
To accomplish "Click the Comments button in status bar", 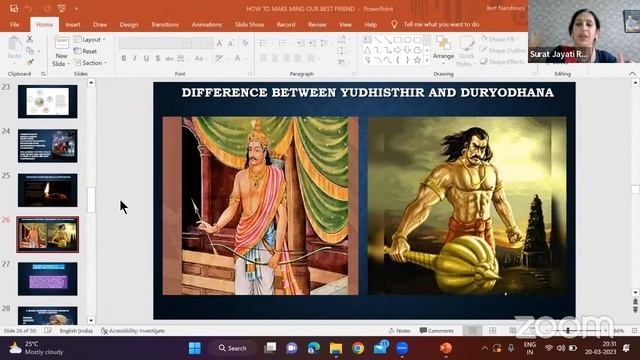I will coord(436,331).
